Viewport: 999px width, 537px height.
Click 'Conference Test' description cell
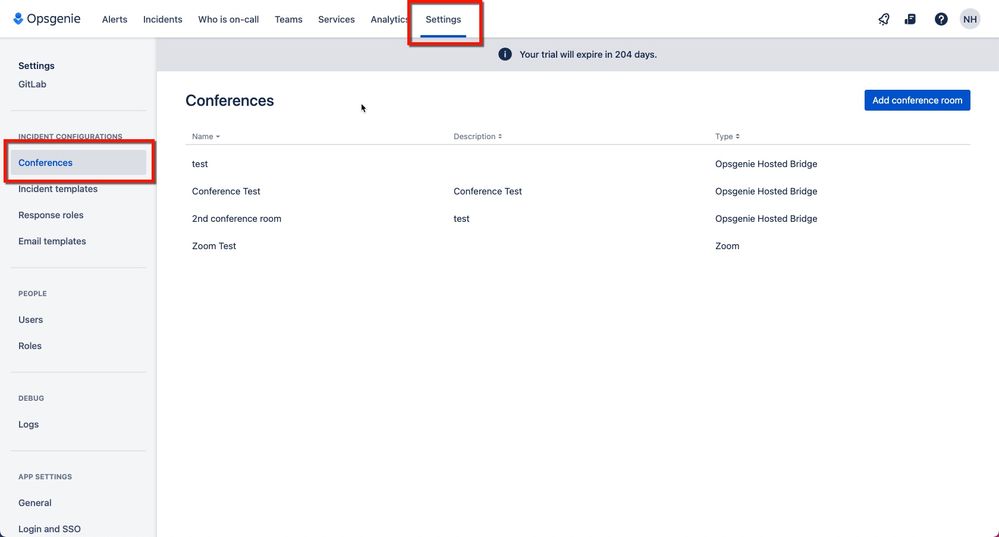(x=487, y=191)
